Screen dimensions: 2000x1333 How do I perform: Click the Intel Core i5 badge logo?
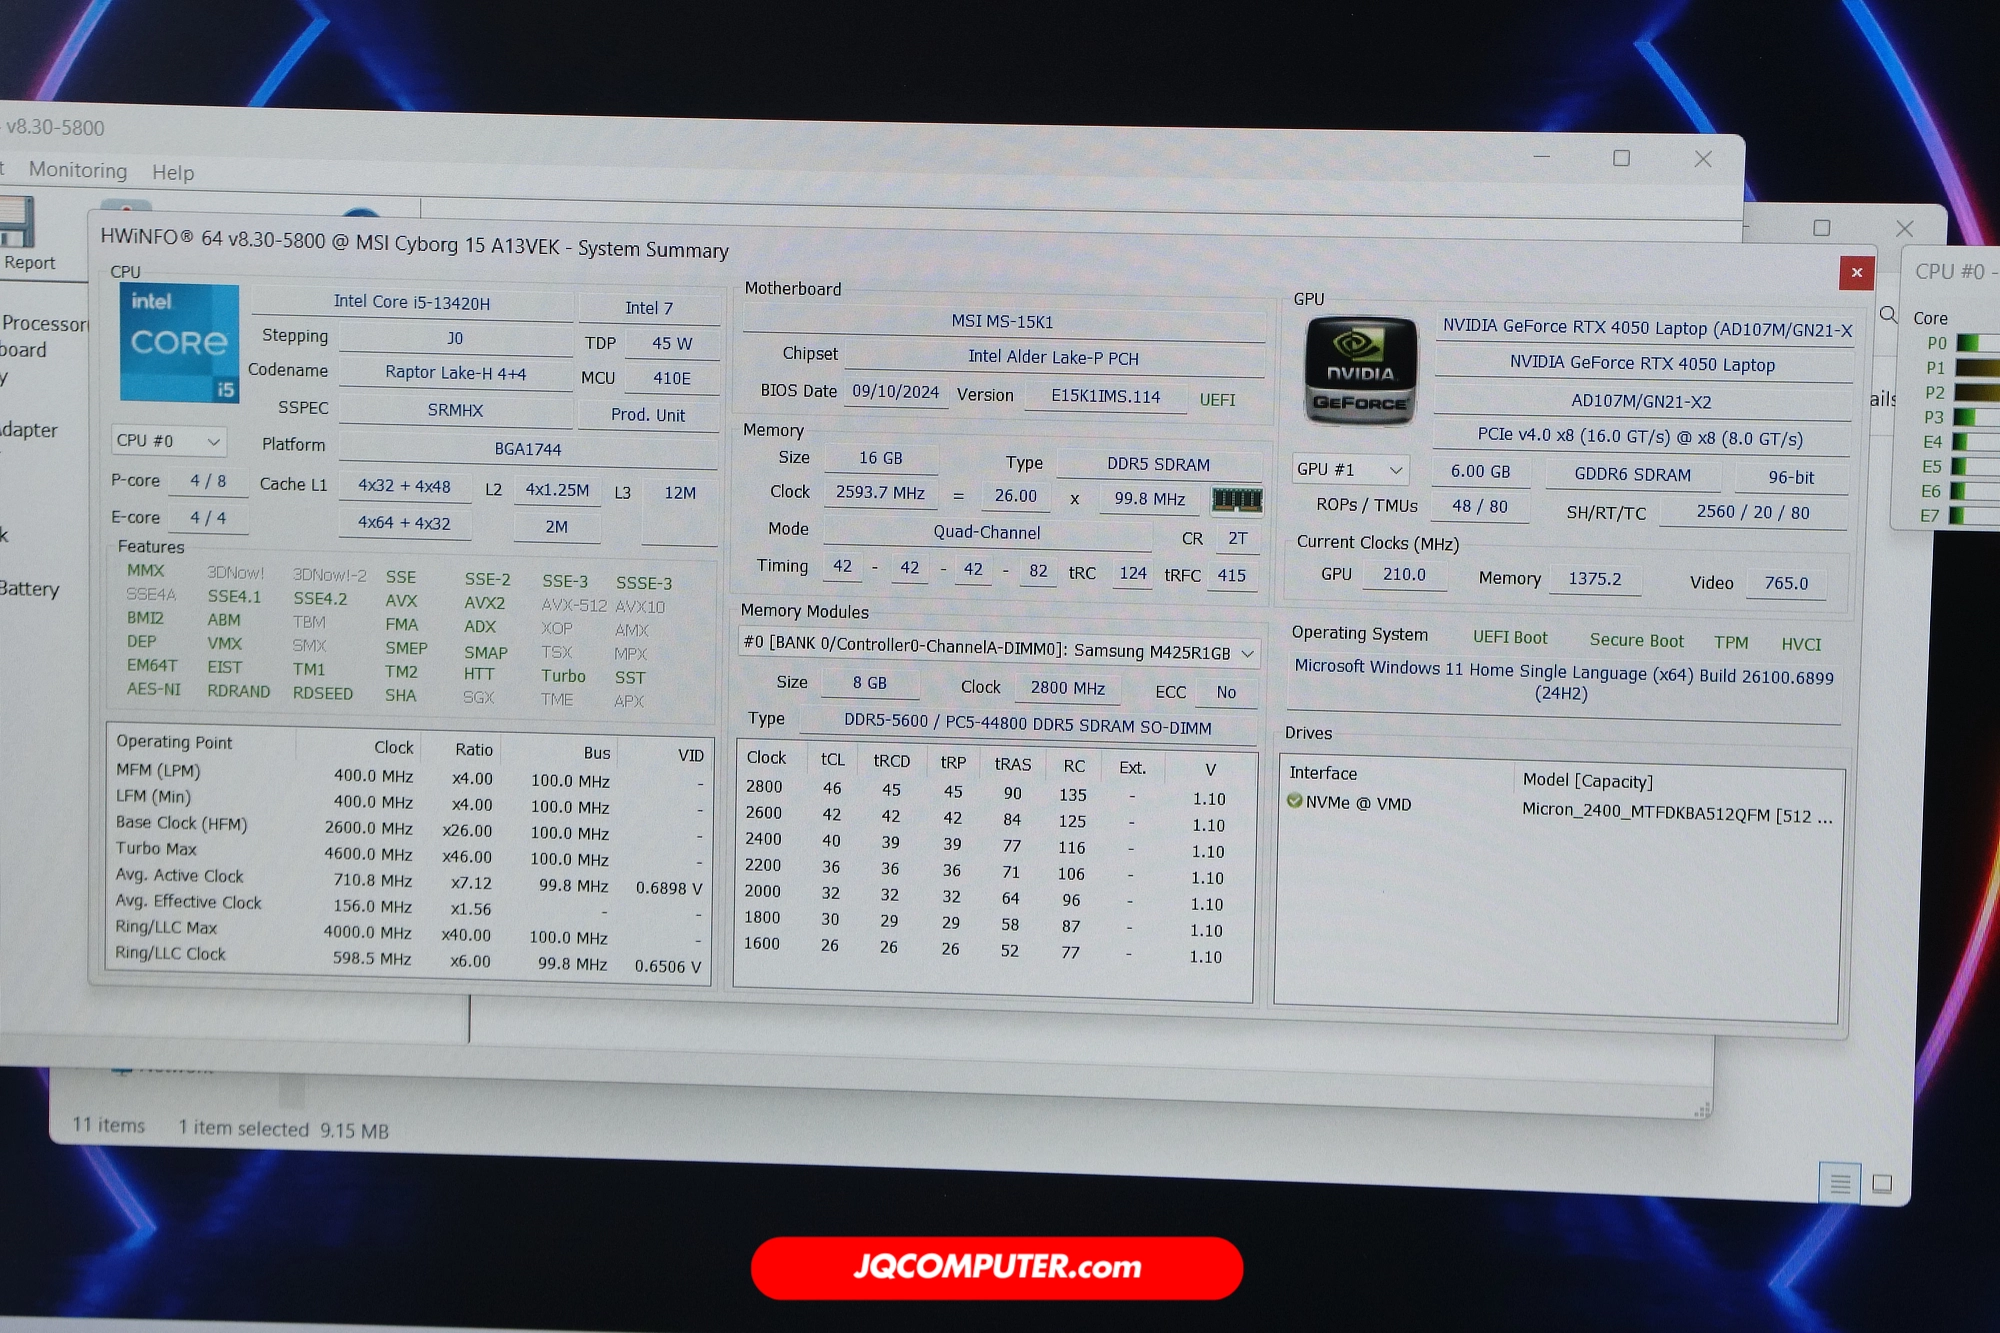click(x=178, y=343)
